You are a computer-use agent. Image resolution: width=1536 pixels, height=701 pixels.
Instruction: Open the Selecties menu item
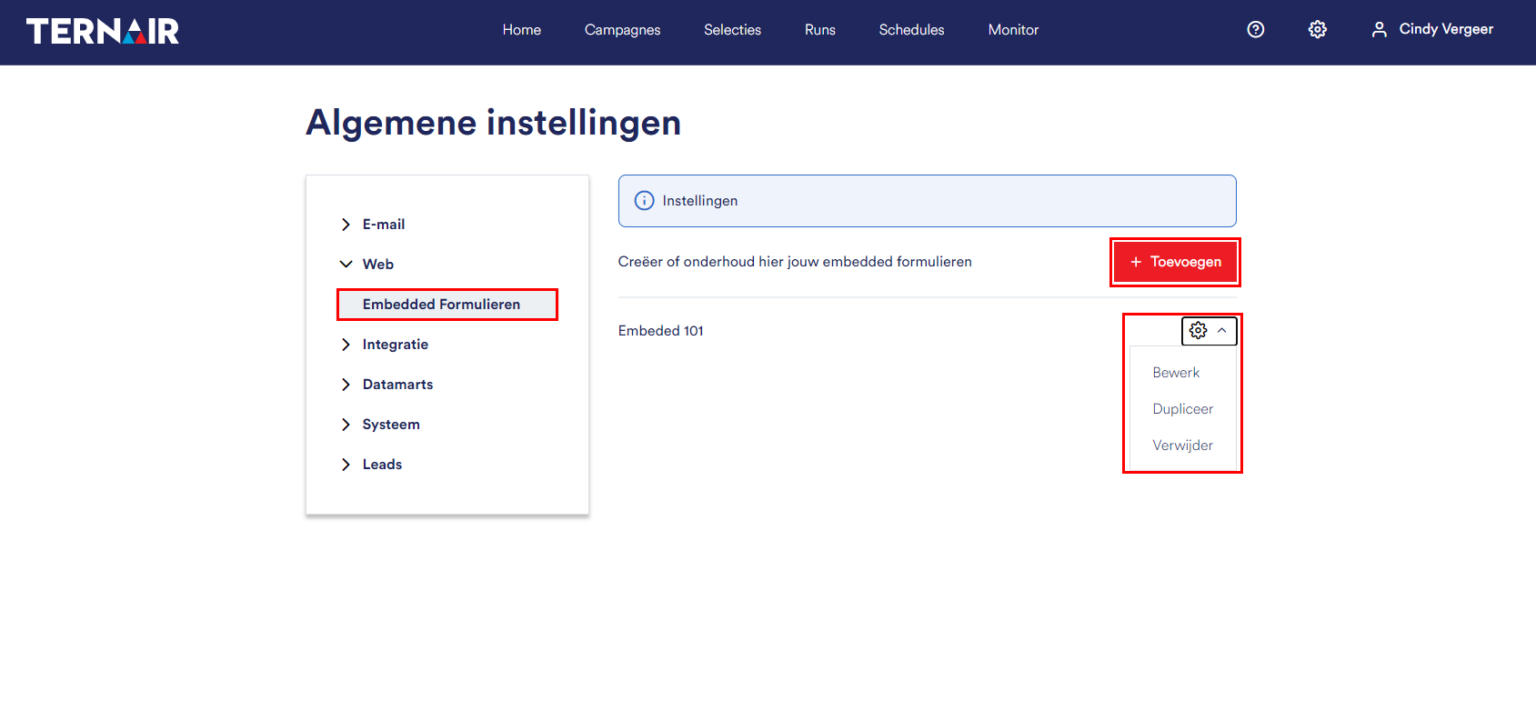(732, 30)
